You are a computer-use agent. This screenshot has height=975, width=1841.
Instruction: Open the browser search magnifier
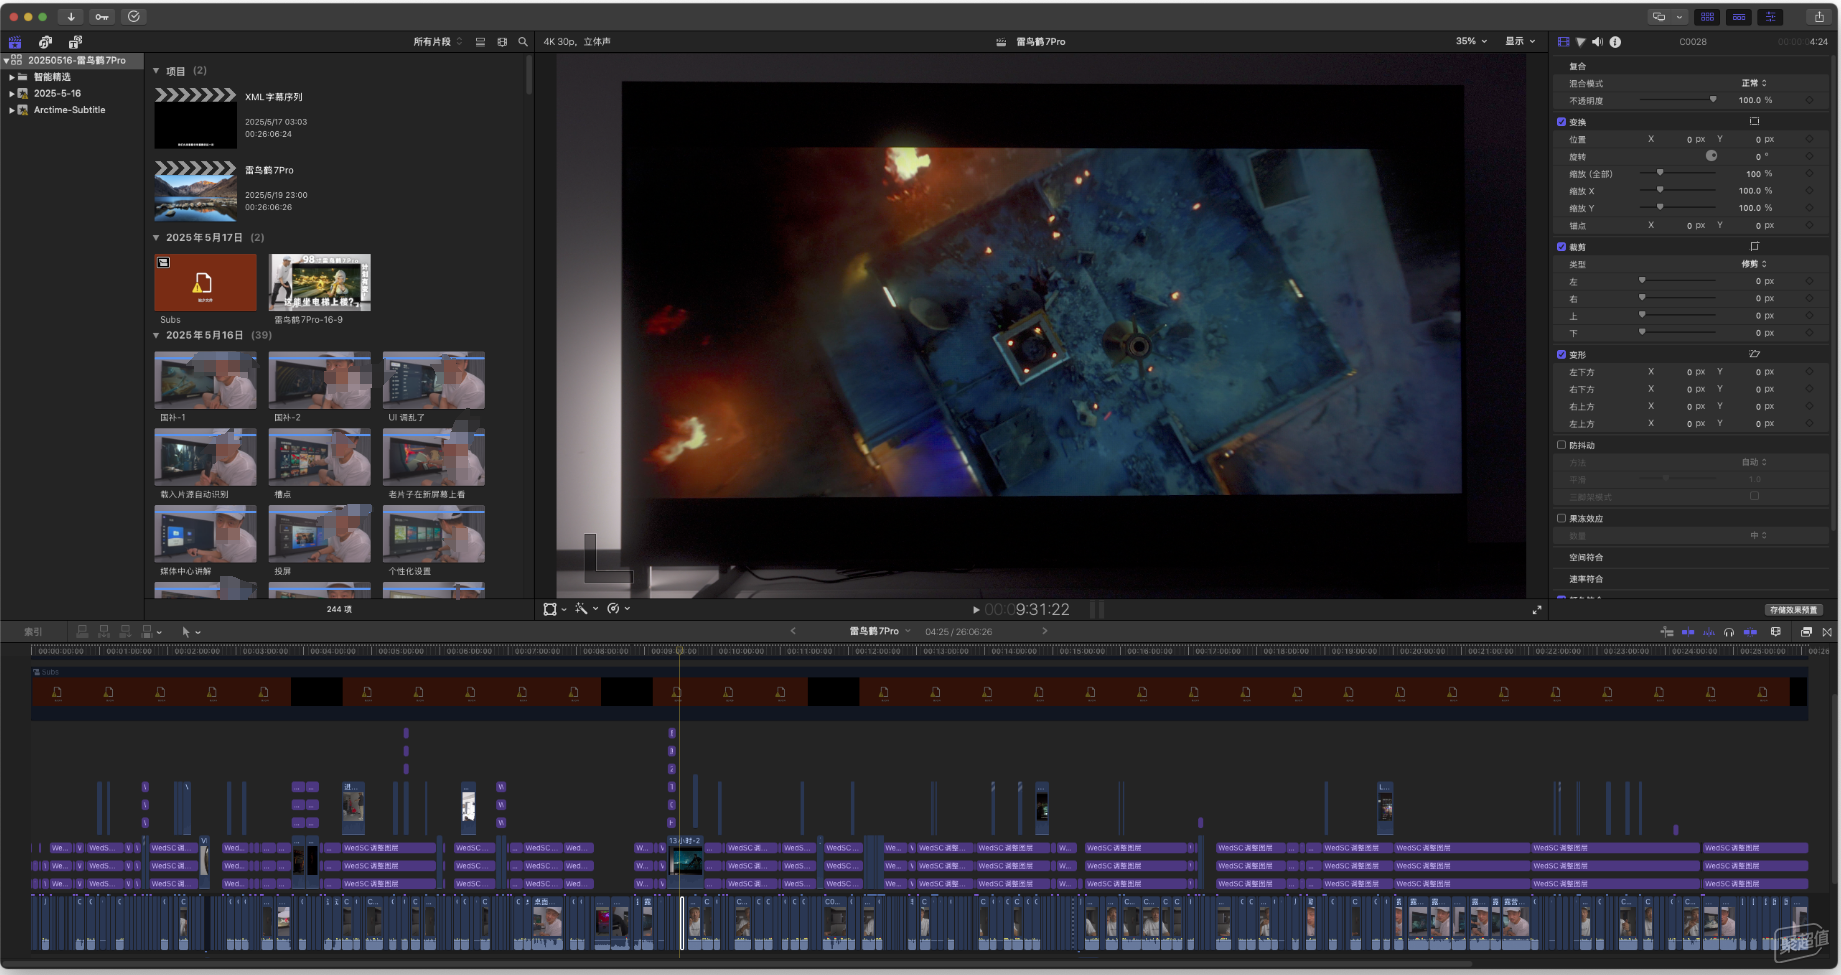[522, 42]
